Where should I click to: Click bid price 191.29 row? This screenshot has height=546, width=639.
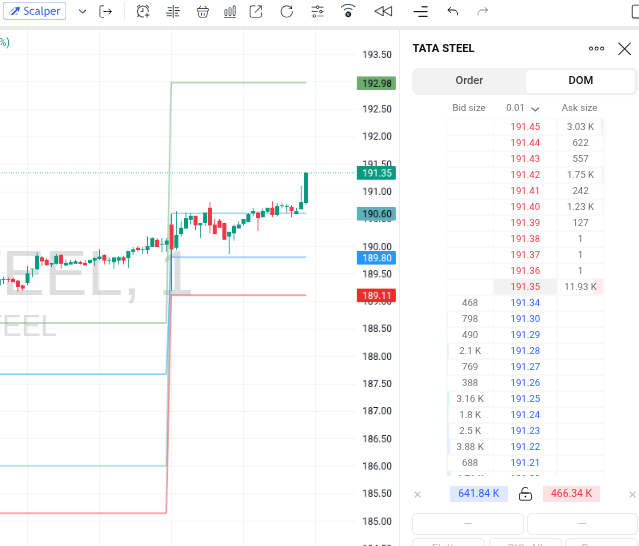525,335
